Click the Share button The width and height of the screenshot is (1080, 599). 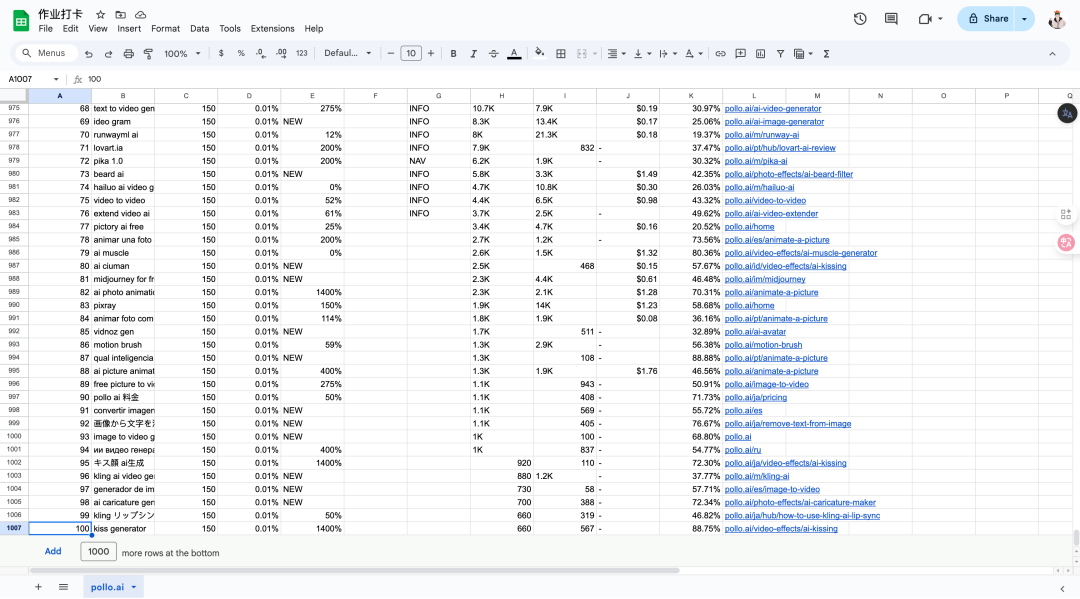point(987,19)
